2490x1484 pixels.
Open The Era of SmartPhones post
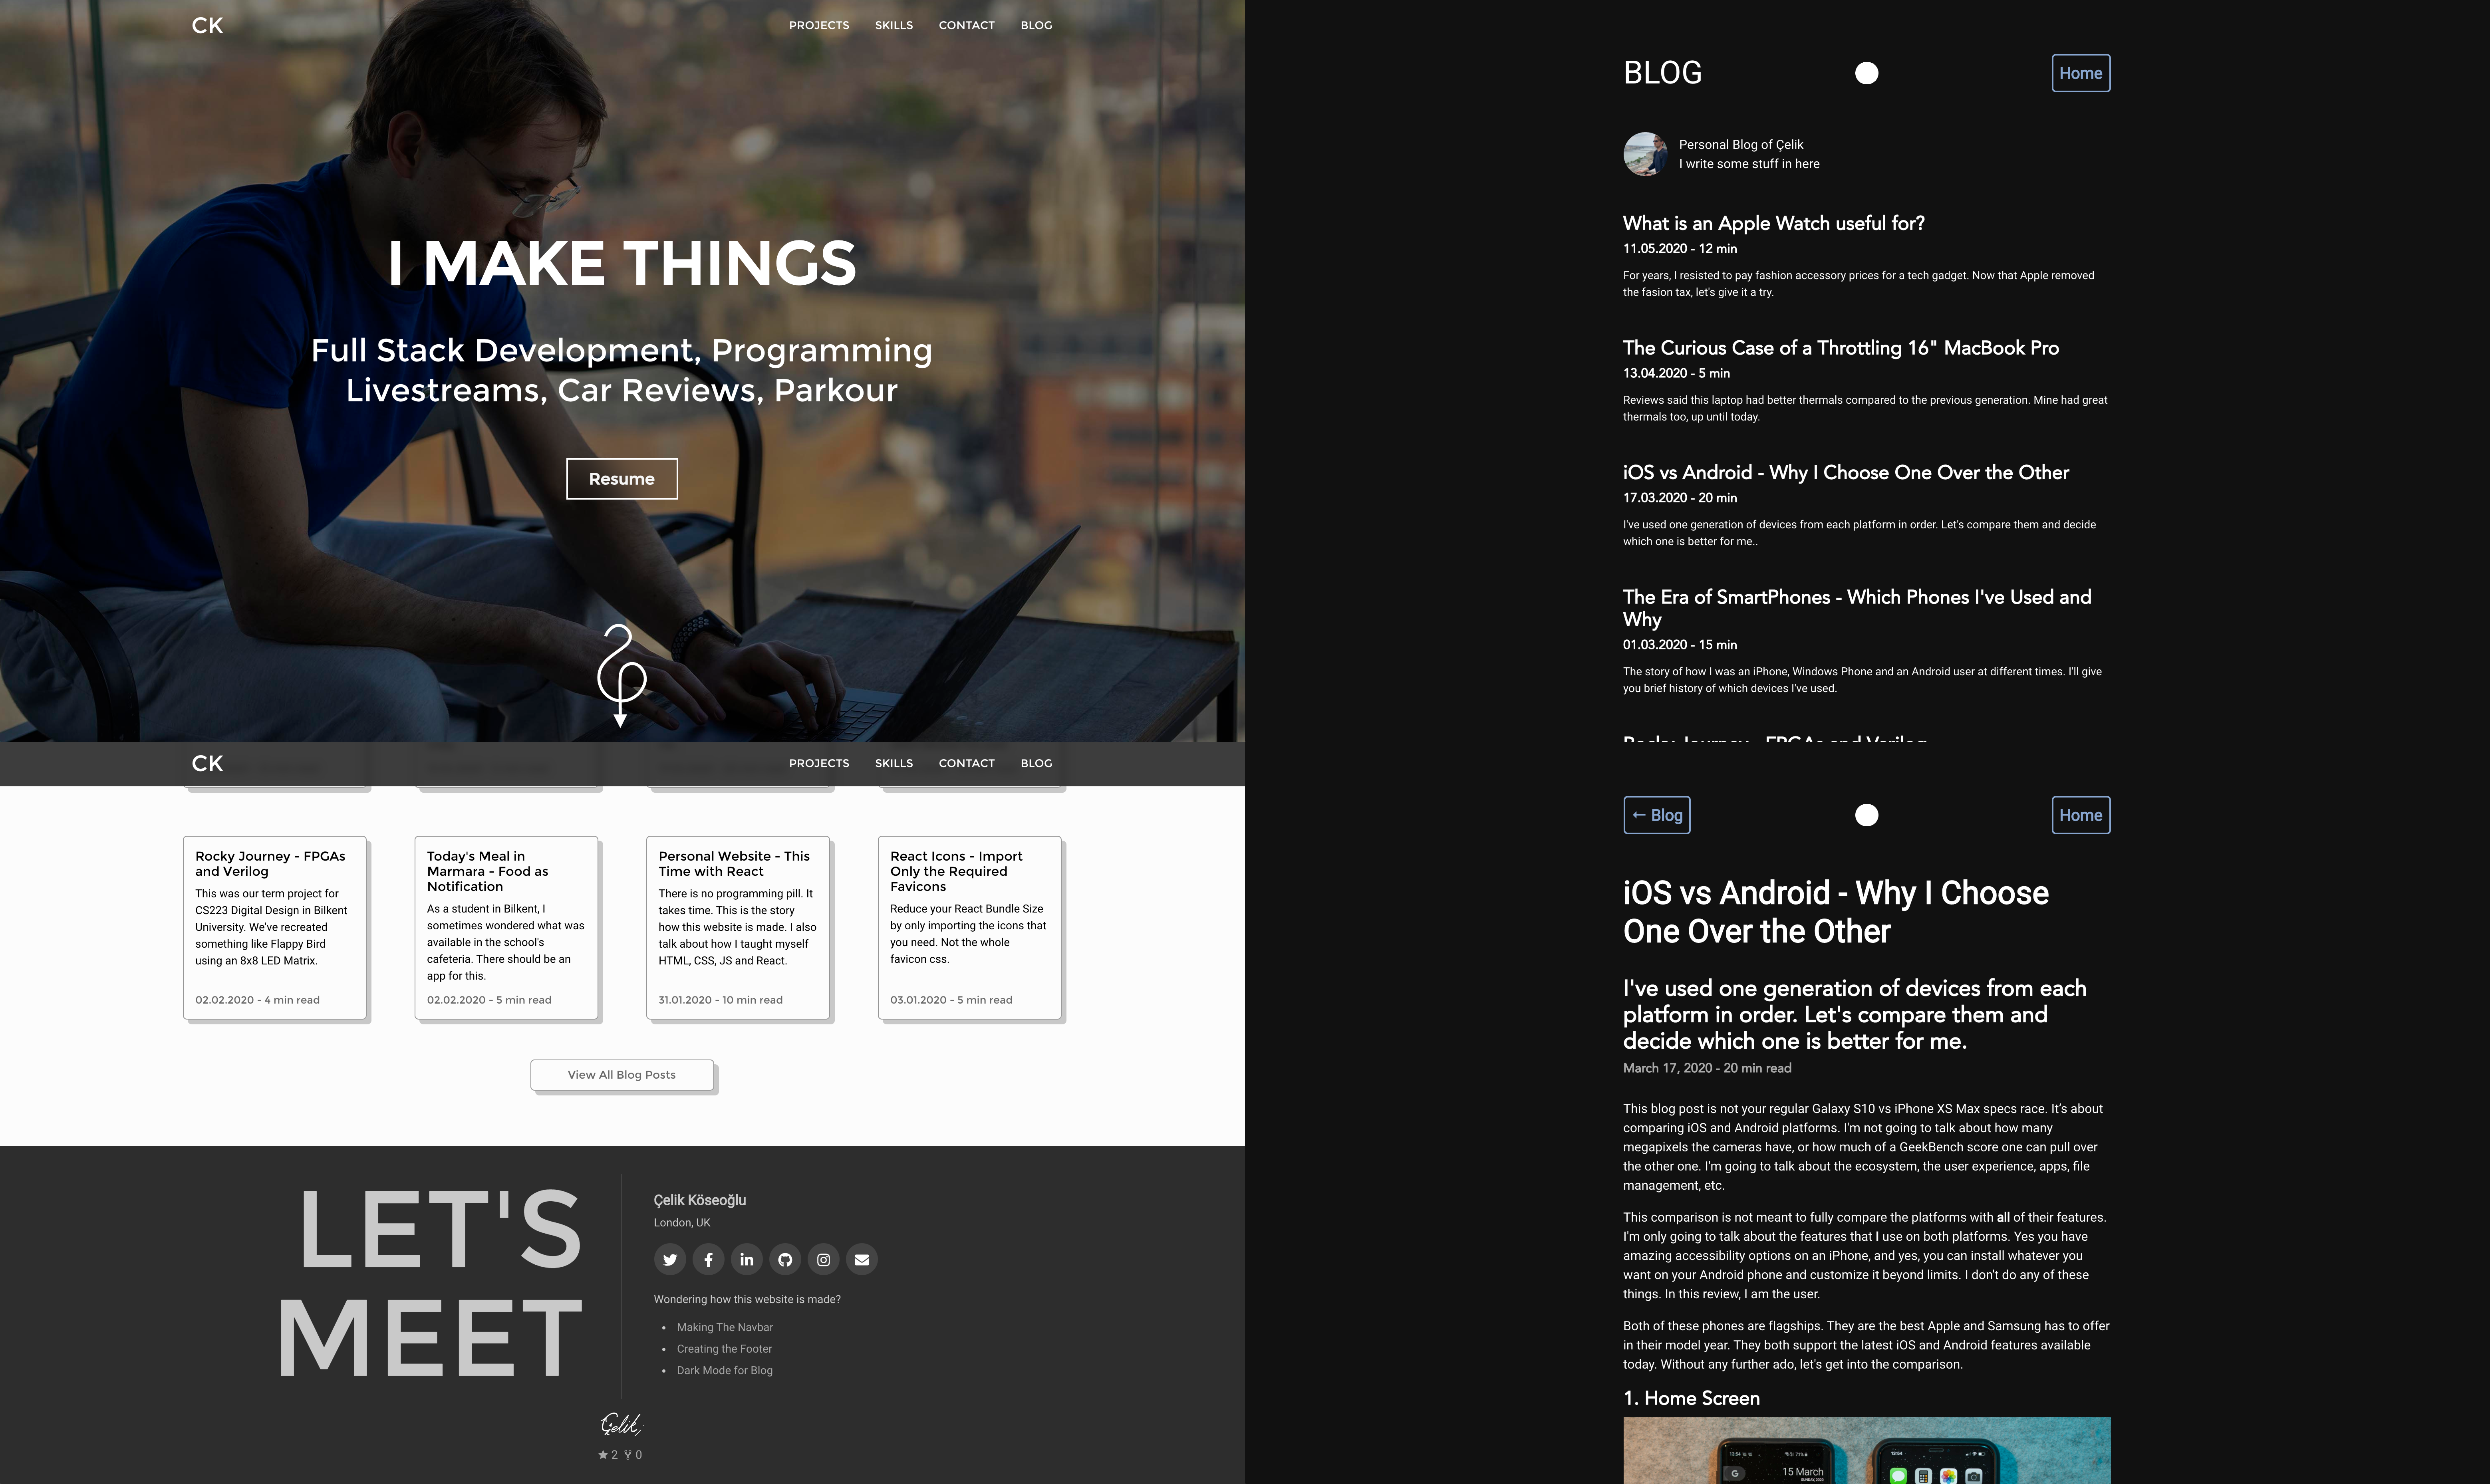pos(1857,608)
